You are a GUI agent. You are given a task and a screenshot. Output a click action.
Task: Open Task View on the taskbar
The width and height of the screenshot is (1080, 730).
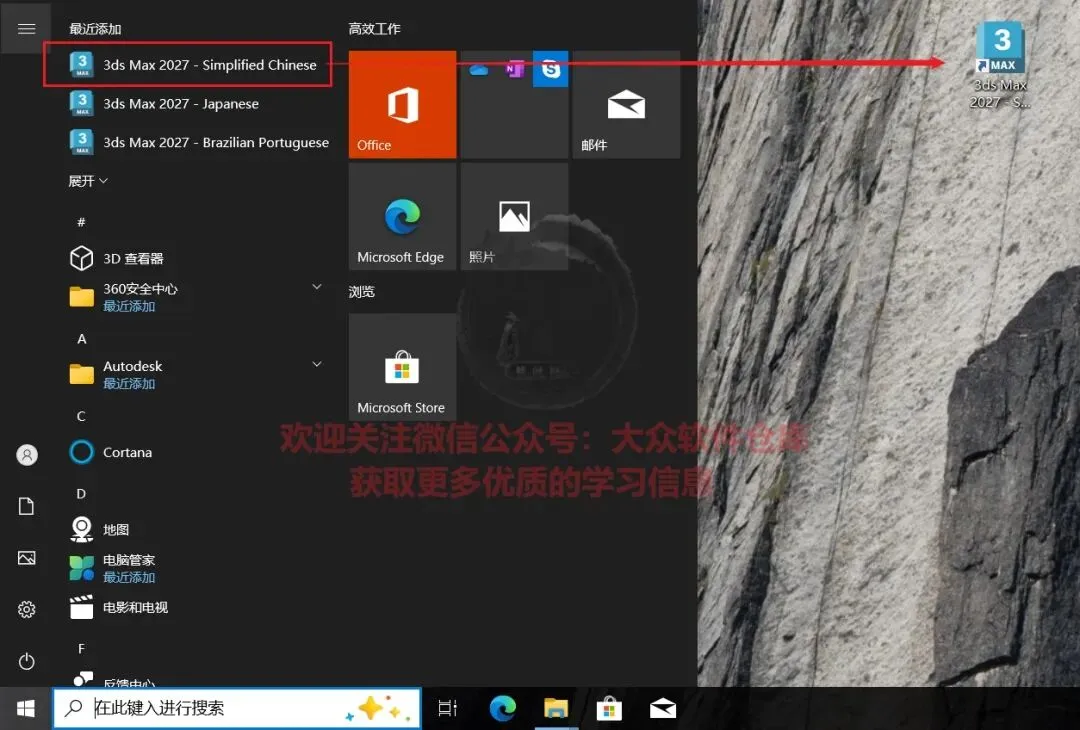pos(448,708)
